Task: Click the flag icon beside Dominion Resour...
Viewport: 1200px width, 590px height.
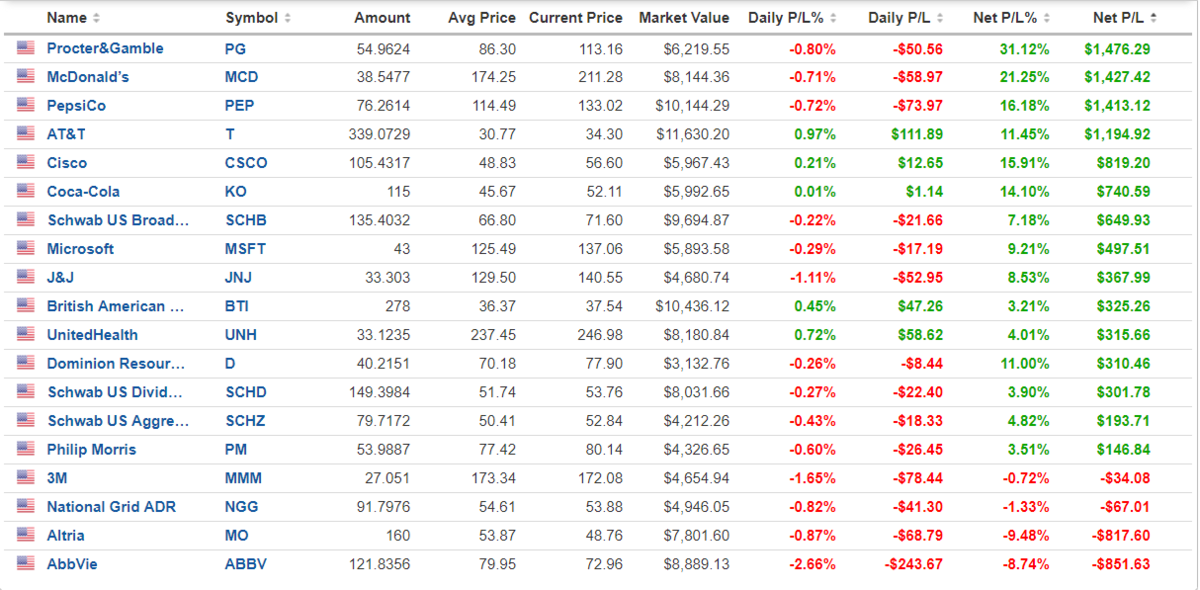Action: coord(25,363)
